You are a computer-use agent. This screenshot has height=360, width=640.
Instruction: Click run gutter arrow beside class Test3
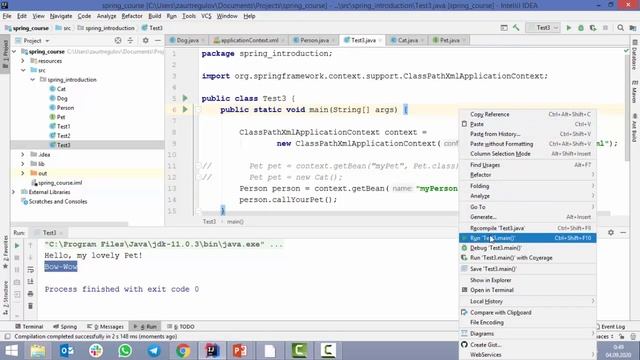tap(185, 98)
